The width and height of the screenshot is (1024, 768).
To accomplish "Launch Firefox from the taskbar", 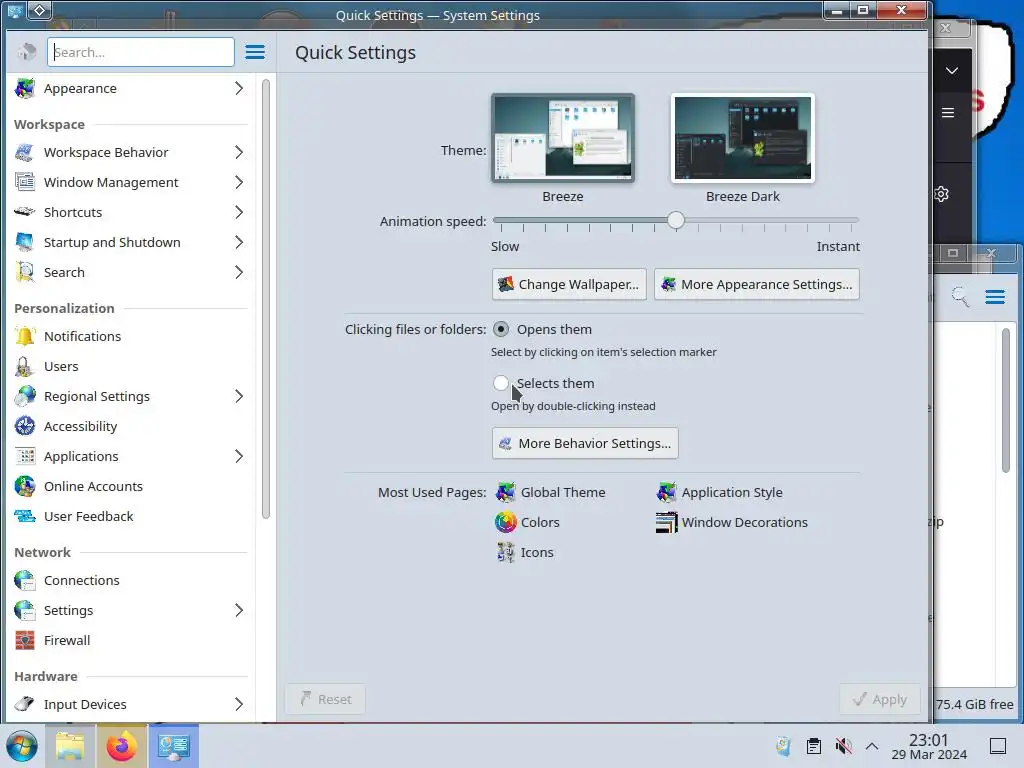I will coord(121,746).
